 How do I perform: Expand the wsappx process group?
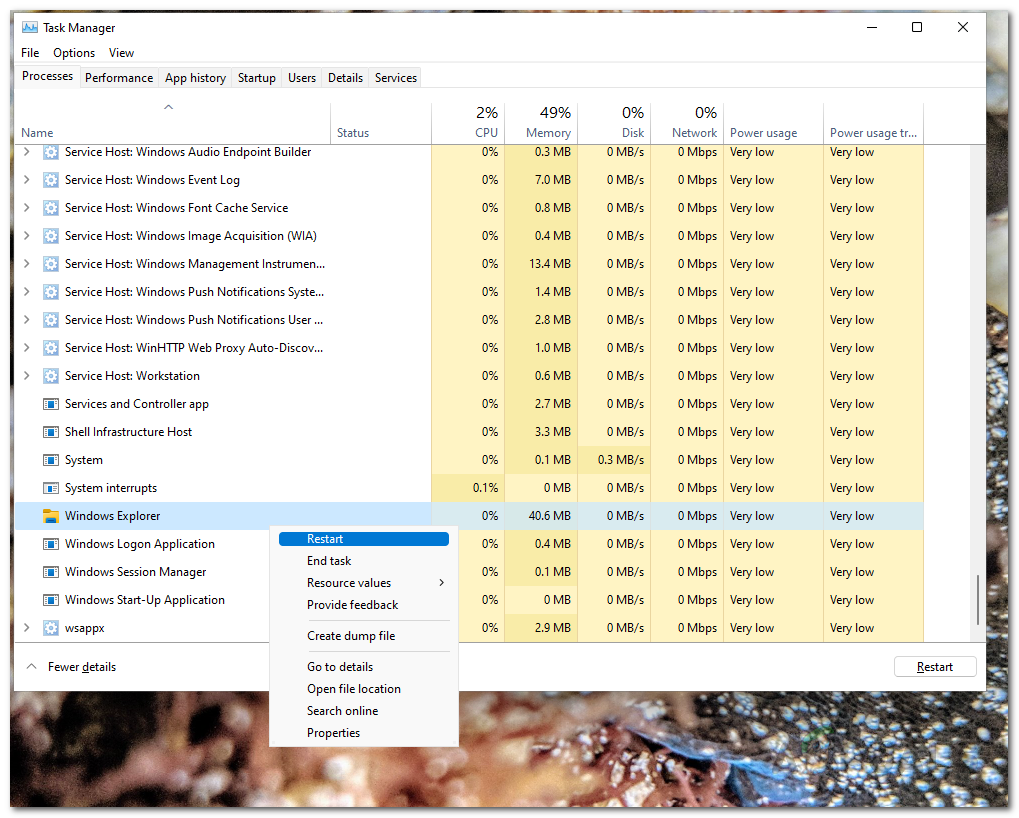pyautogui.click(x=27, y=628)
